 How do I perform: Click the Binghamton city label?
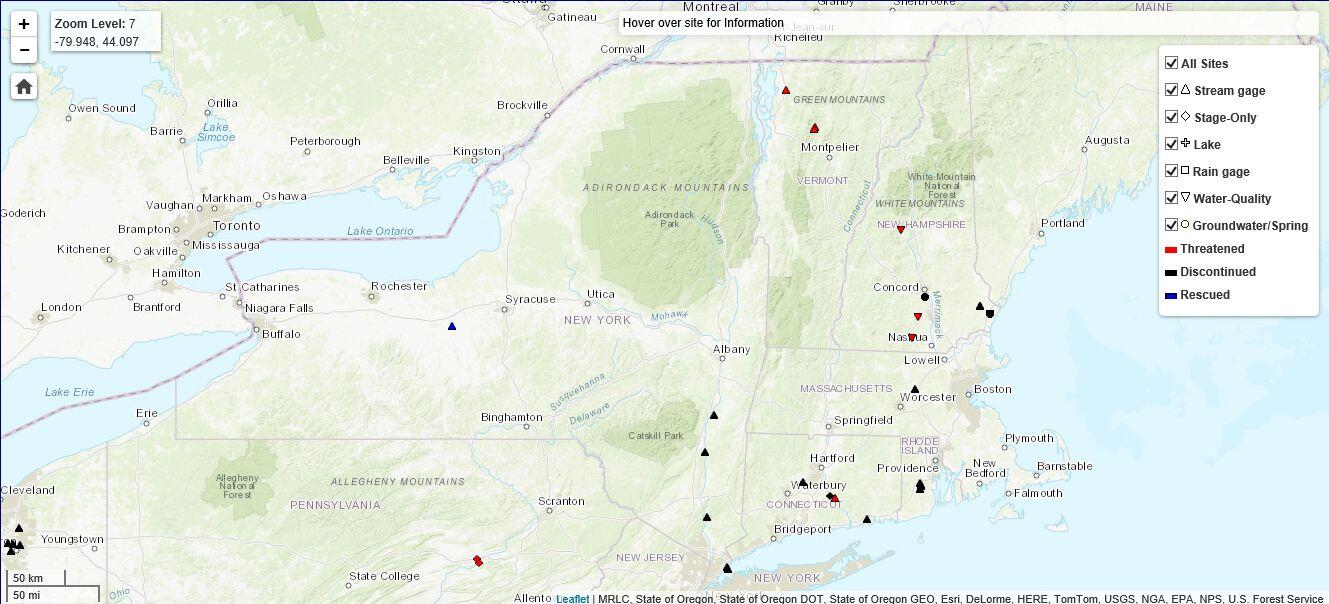pyautogui.click(x=512, y=417)
